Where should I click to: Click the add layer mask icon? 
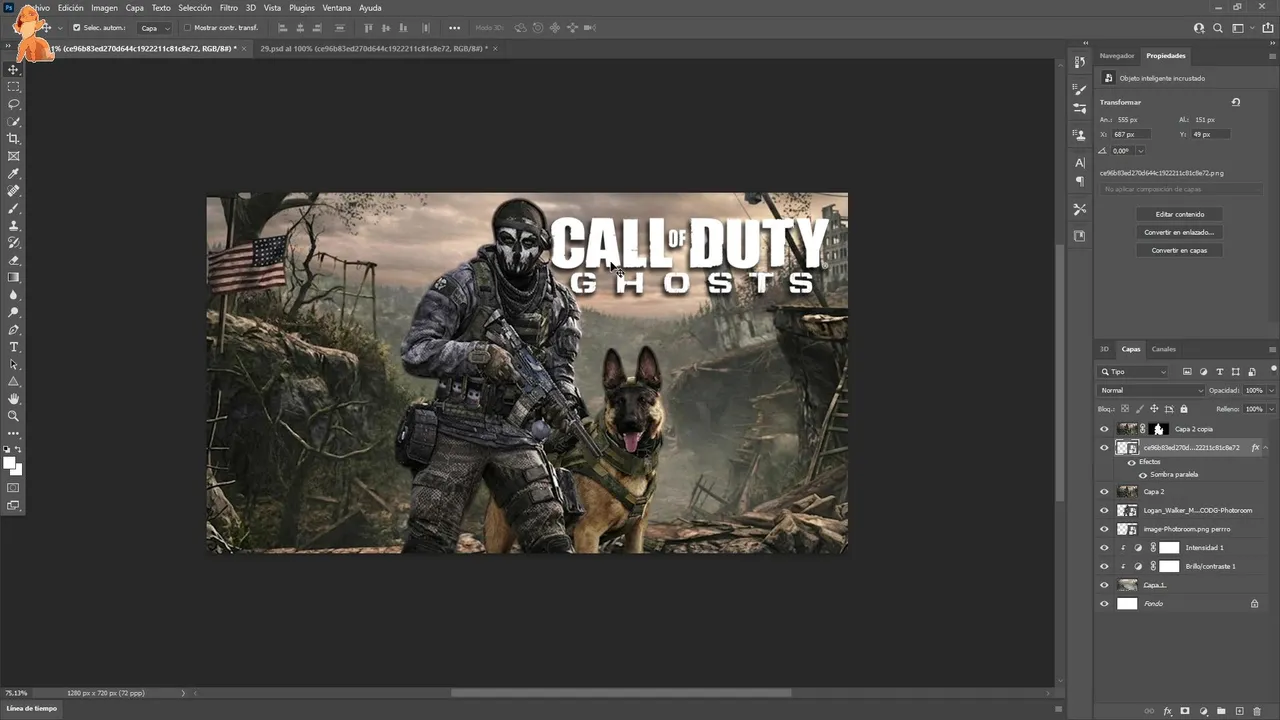coord(1186,711)
